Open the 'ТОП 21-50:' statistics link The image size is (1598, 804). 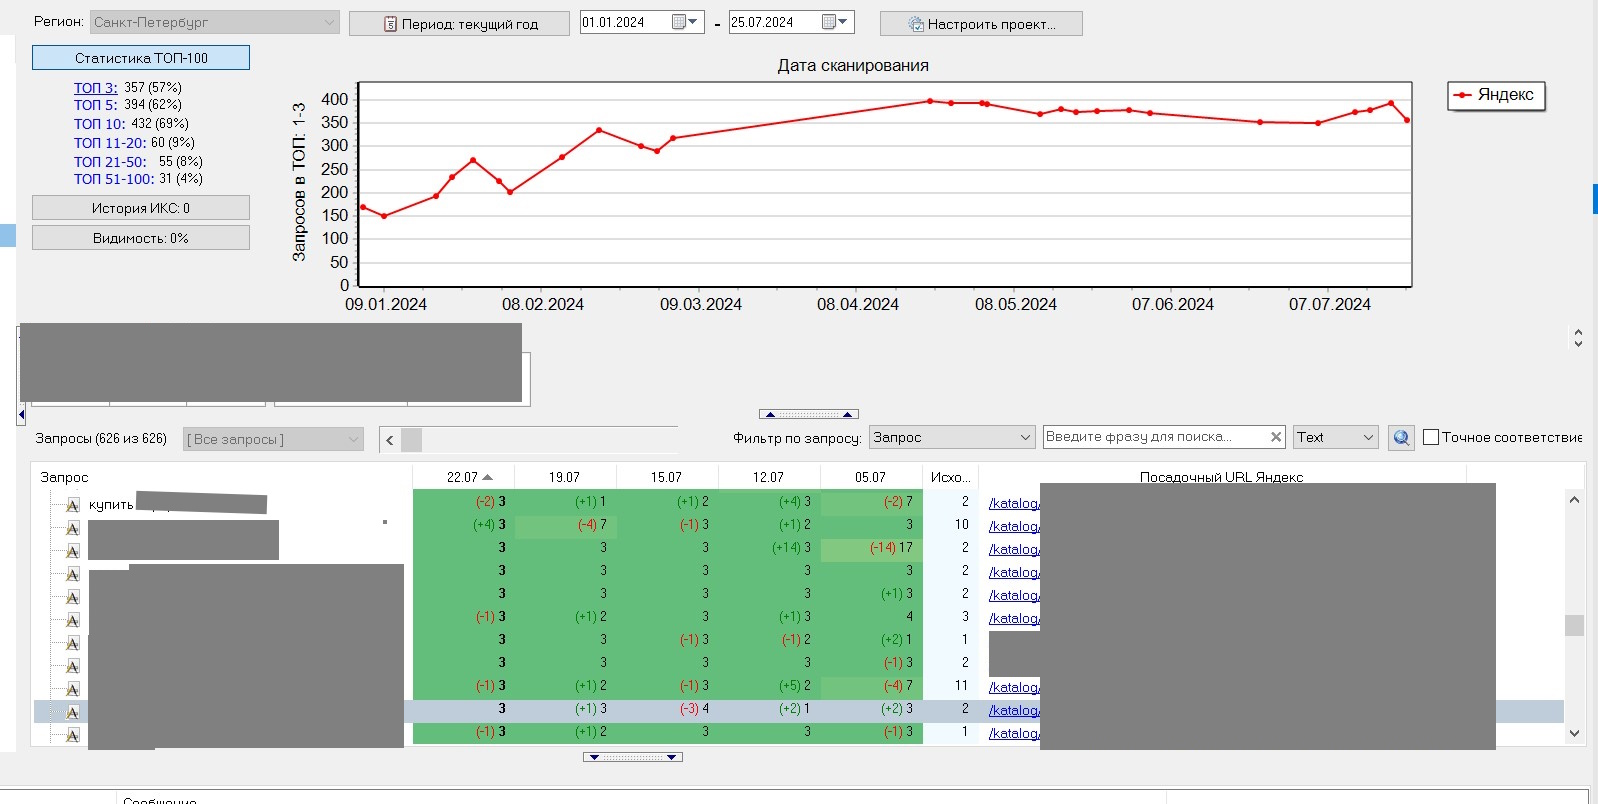pyautogui.click(x=110, y=161)
